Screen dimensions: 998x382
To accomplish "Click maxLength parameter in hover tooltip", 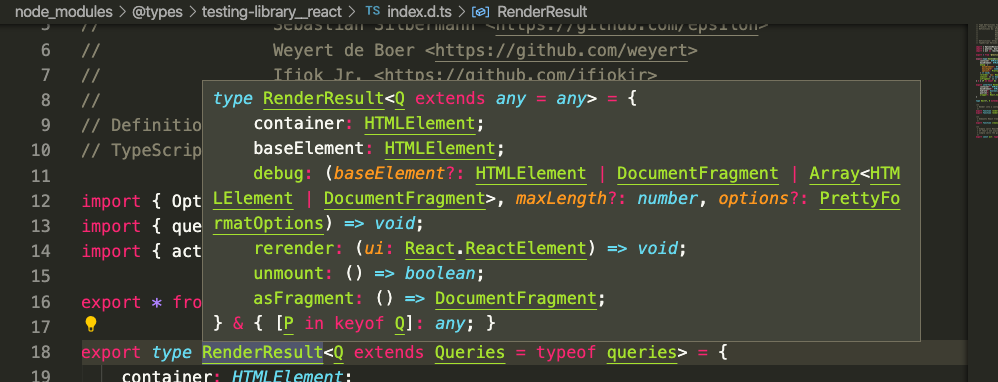I will click(x=561, y=199).
